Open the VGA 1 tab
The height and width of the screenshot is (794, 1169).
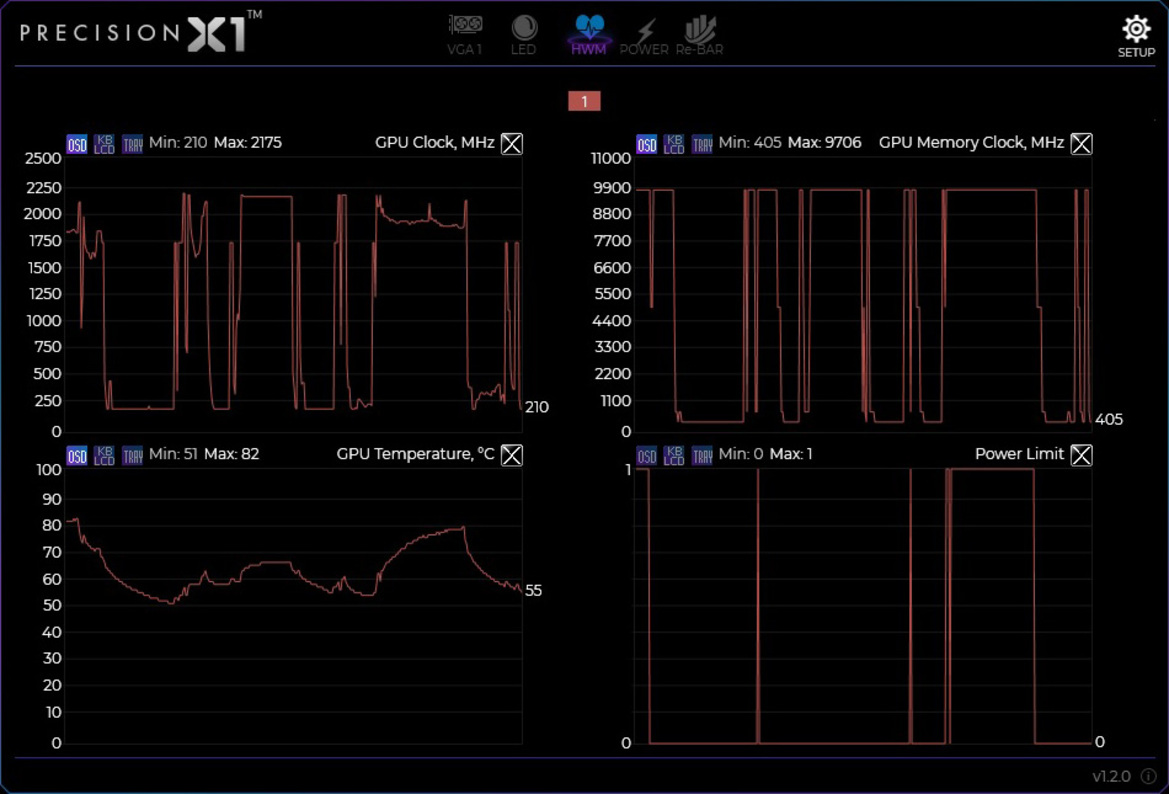click(x=465, y=34)
